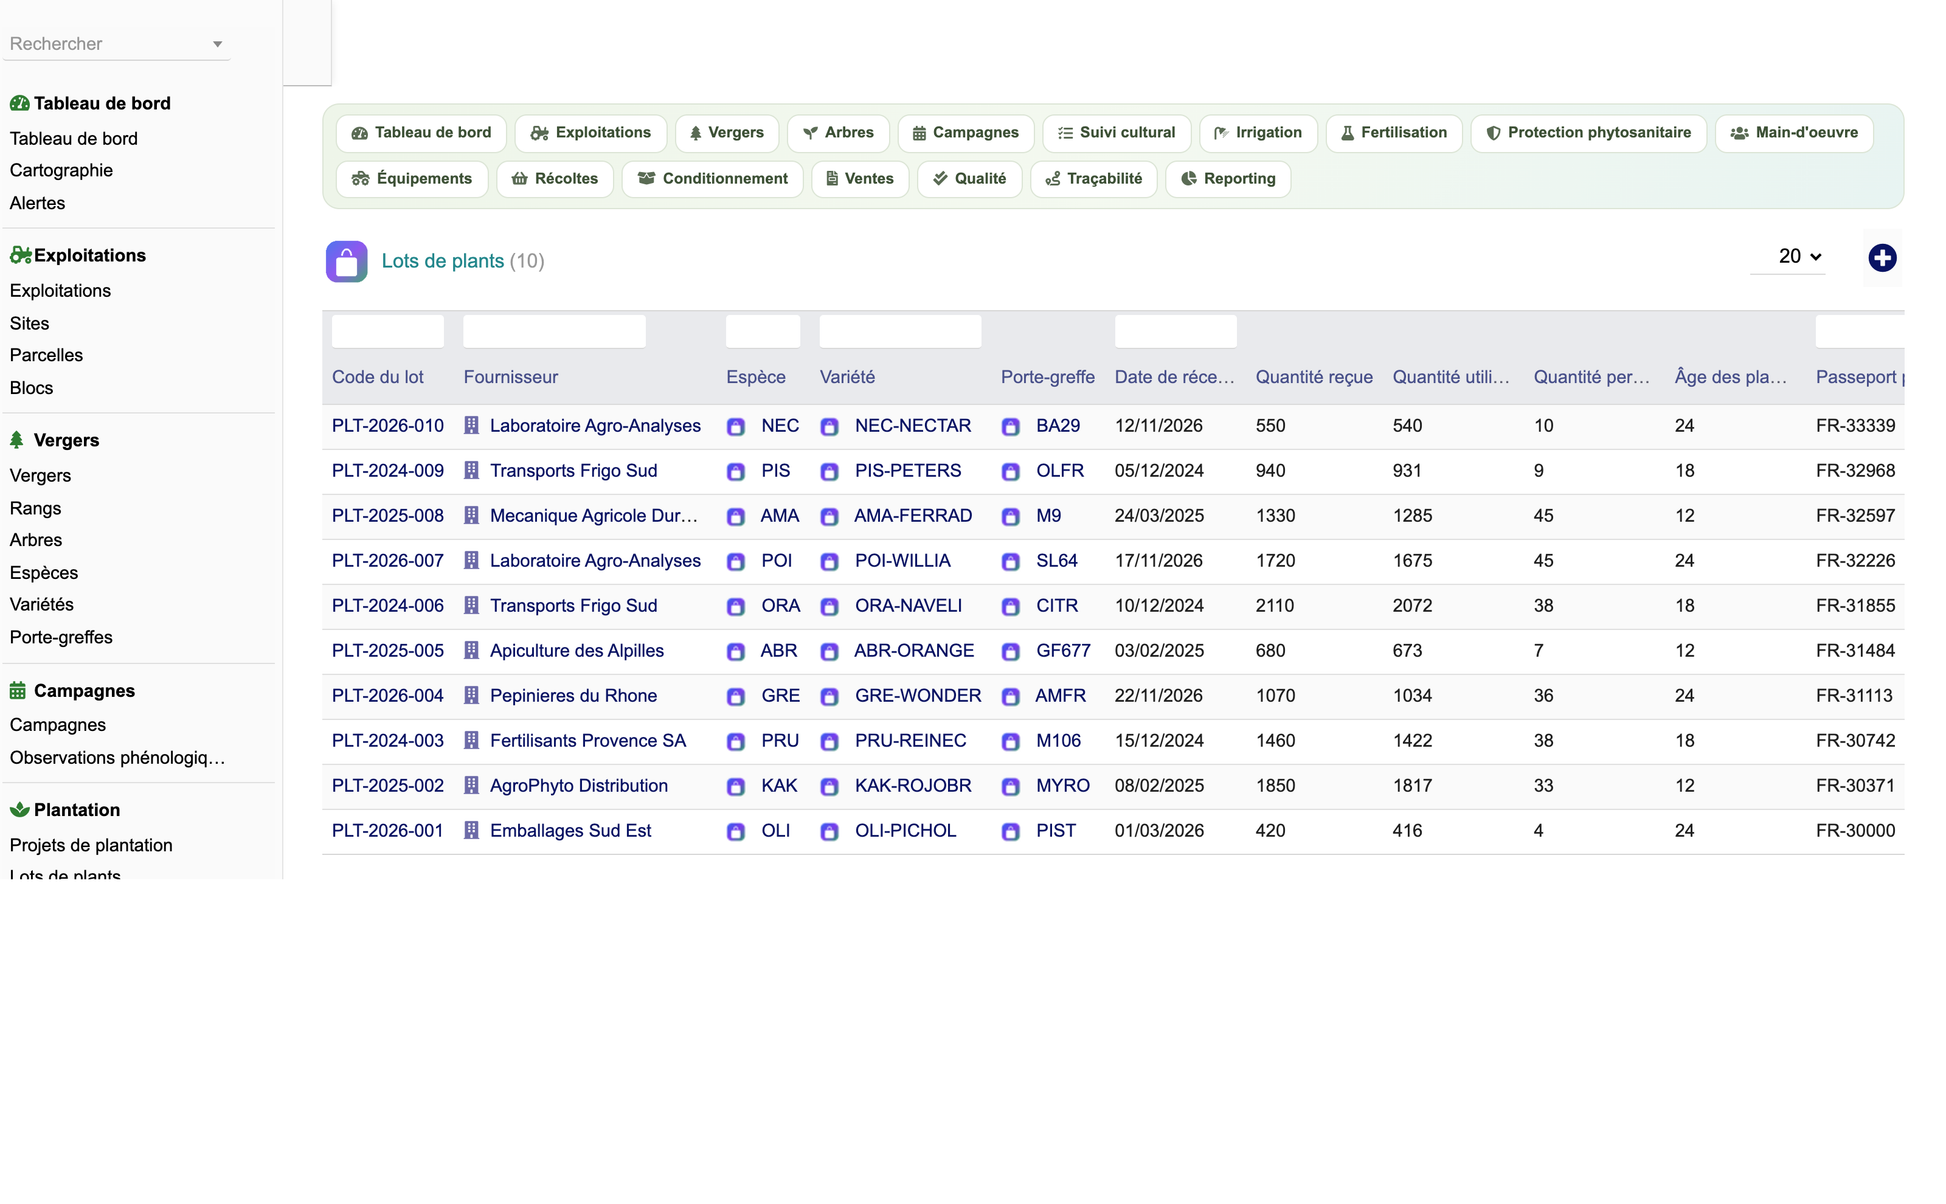Open Cartographie in the sidebar
Viewport: 1946px width, 1204px height.
pyautogui.click(x=61, y=171)
